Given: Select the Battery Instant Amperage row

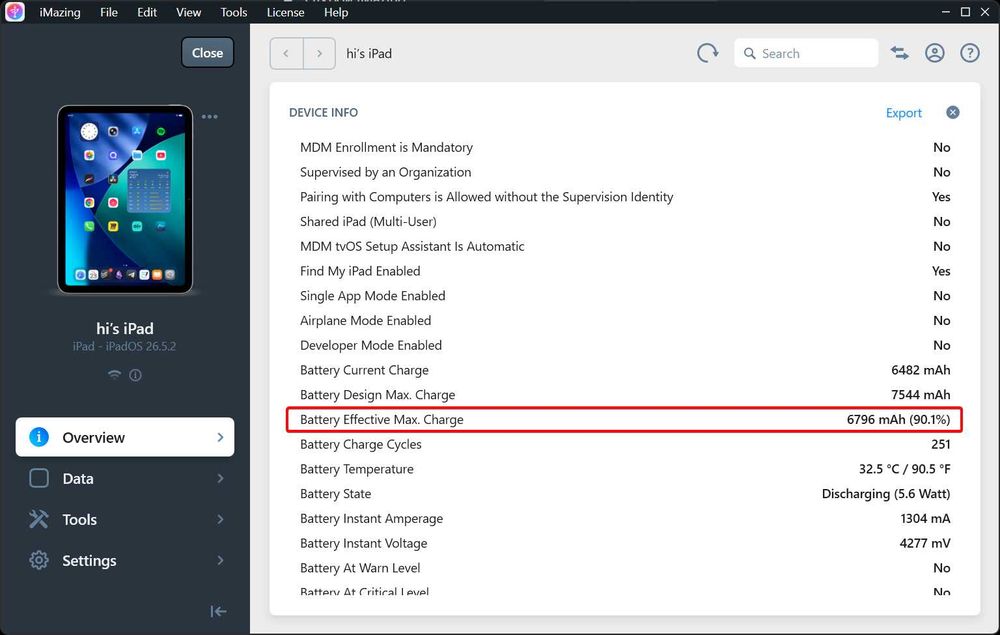Looking at the screenshot, I should click(x=625, y=518).
